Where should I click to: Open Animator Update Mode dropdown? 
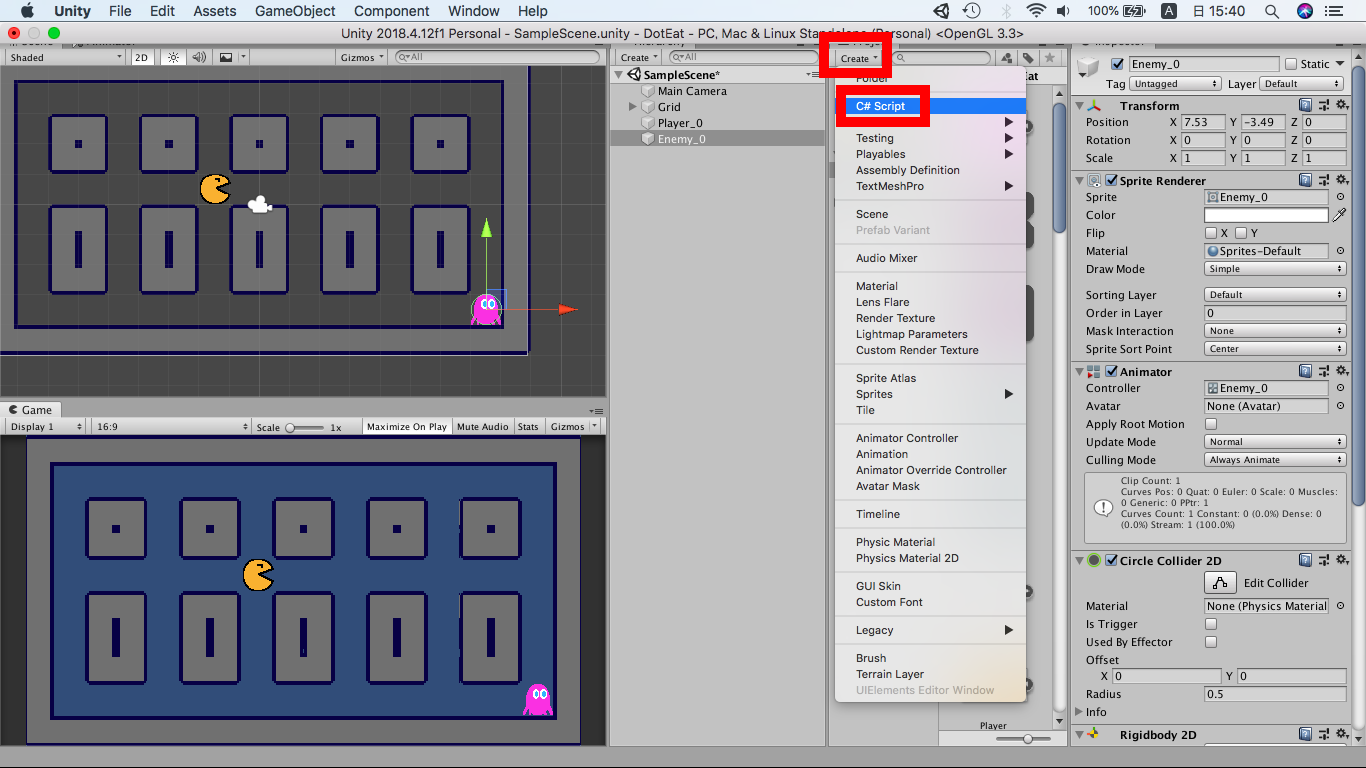point(1275,442)
